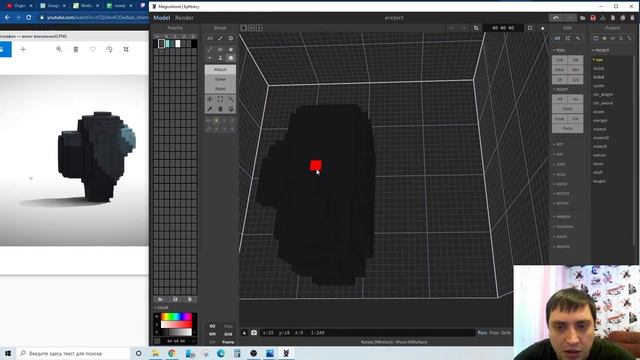Click the wrench icon in Edit panel
Screen dimensions: 640x360
578,38
